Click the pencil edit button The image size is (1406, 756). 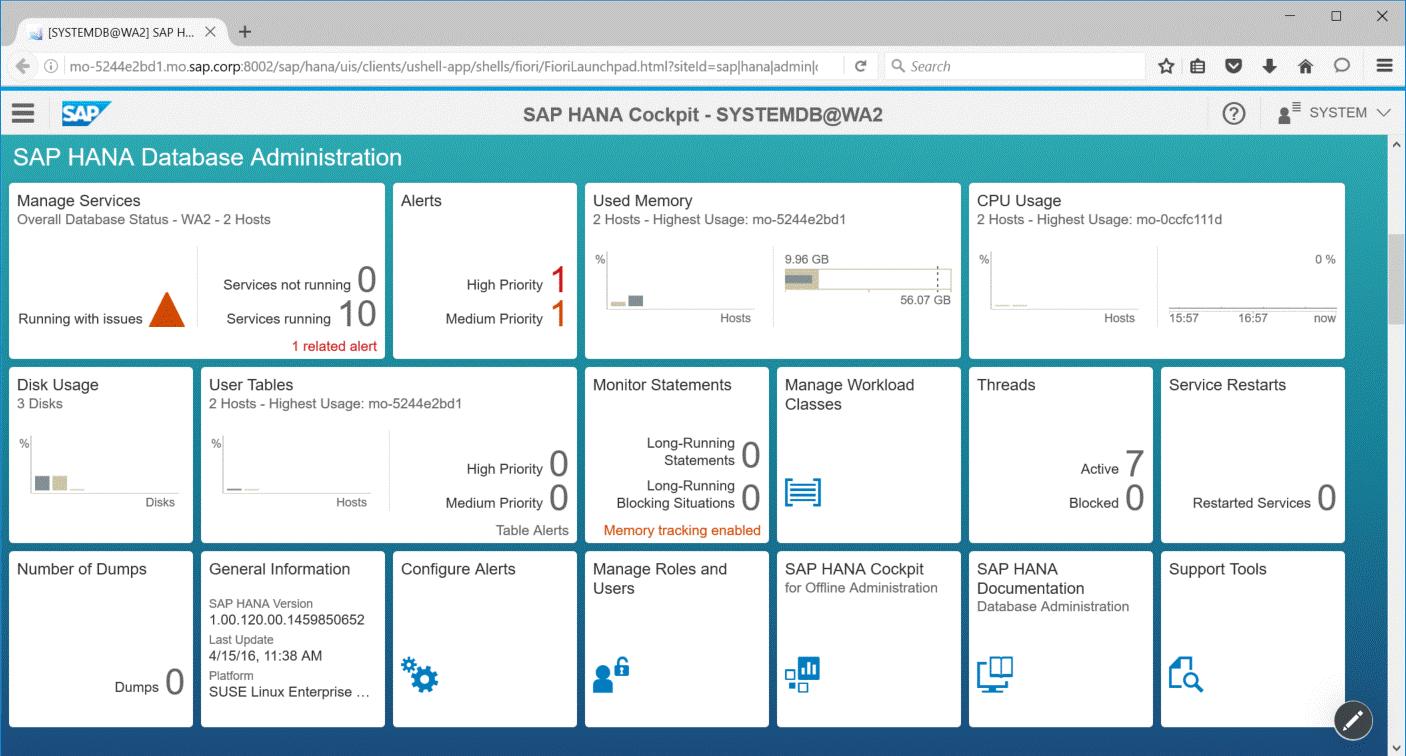pyautogui.click(x=1353, y=719)
